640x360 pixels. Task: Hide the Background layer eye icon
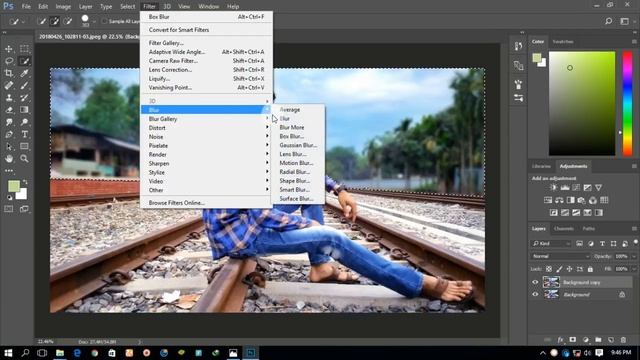click(x=535, y=294)
